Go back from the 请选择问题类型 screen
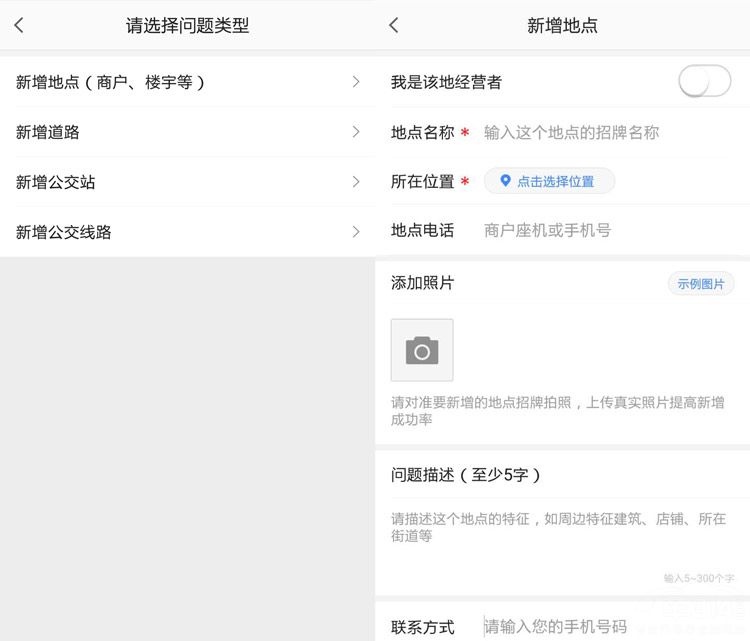This screenshot has height=641, width=750. pos(19,26)
